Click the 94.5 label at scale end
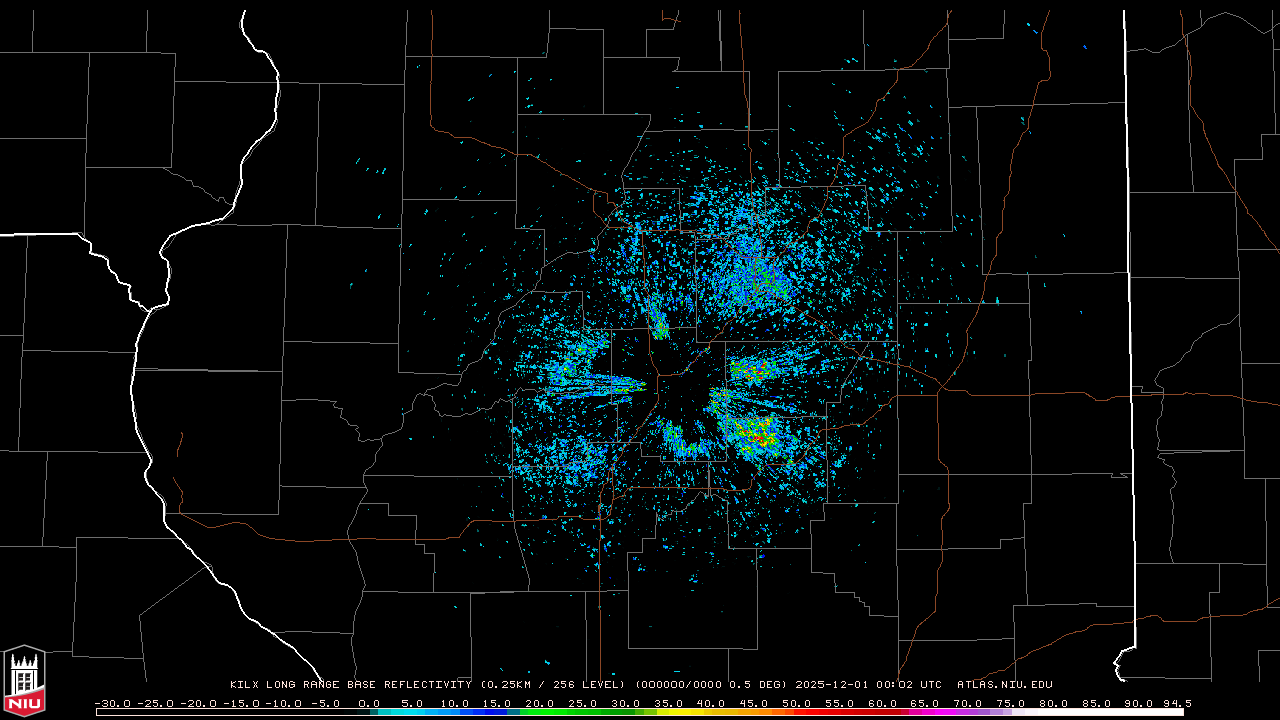The image size is (1280, 720). pos(1176,703)
